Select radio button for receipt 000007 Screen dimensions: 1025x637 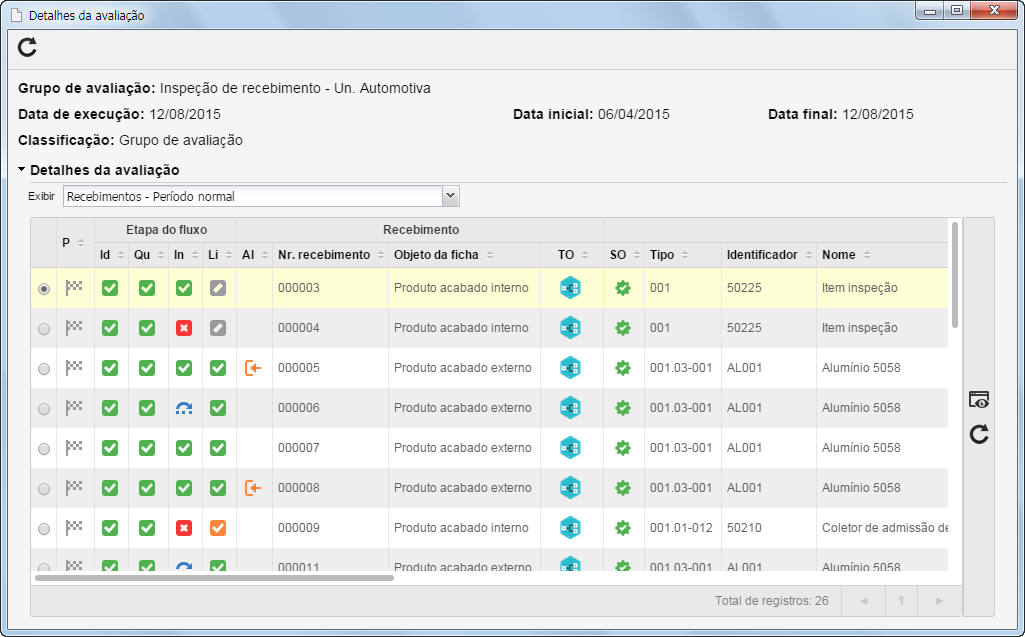[x=44, y=449]
